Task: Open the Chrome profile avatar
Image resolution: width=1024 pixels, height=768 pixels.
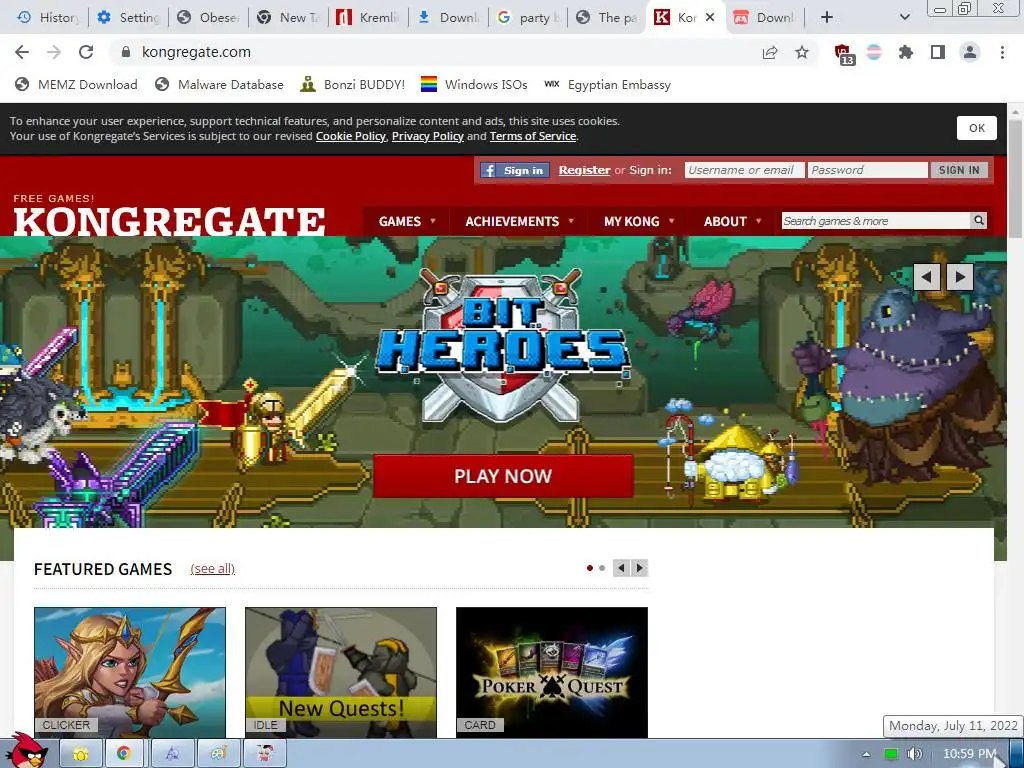Action: point(970,52)
